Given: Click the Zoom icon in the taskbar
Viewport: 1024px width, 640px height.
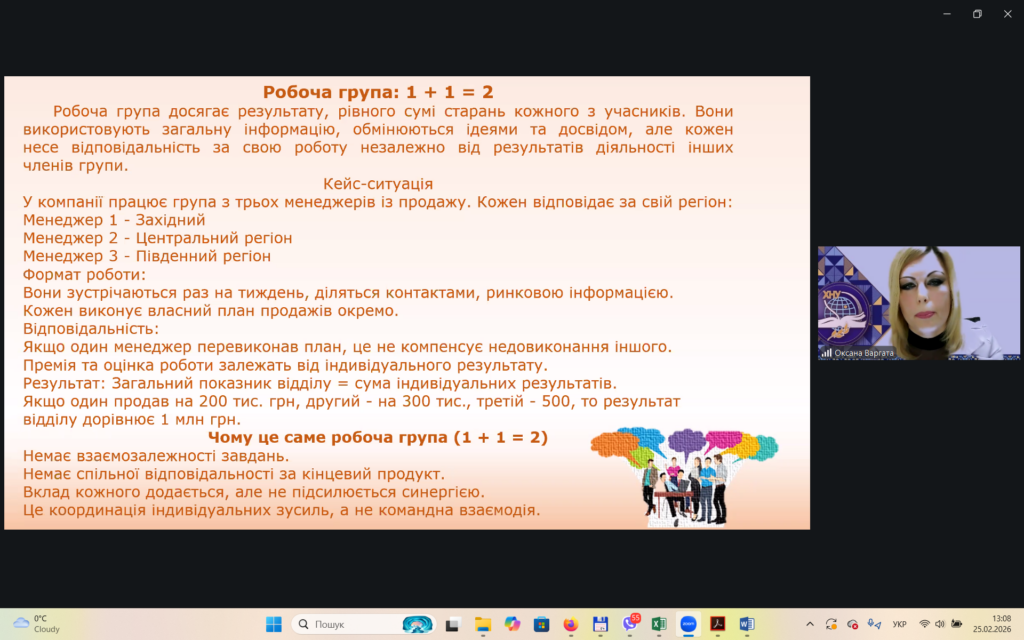Looking at the screenshot, I should [x=688, y=624].
